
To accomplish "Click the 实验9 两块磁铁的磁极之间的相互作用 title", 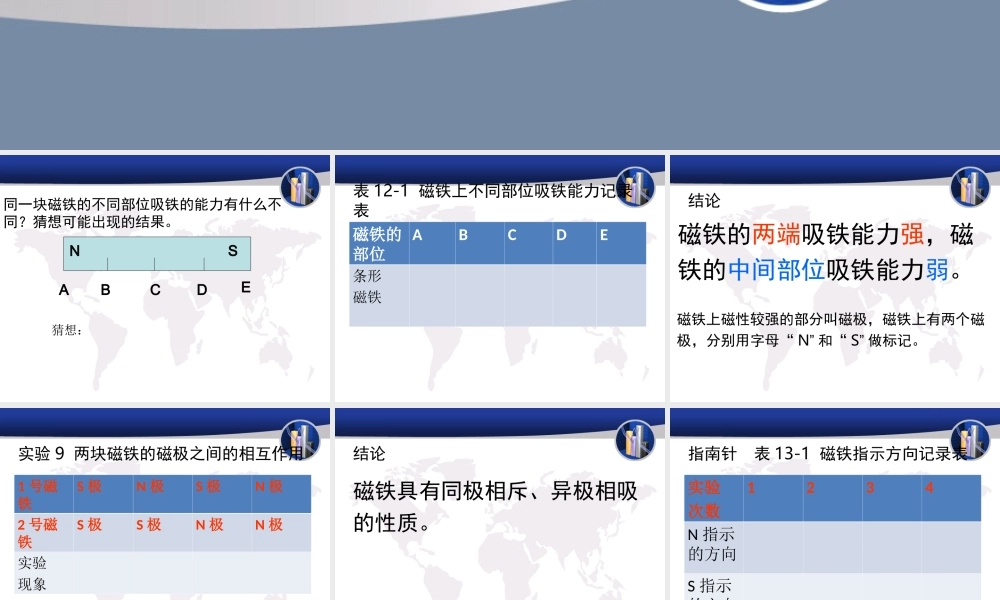I will click(x=160, y=452).
